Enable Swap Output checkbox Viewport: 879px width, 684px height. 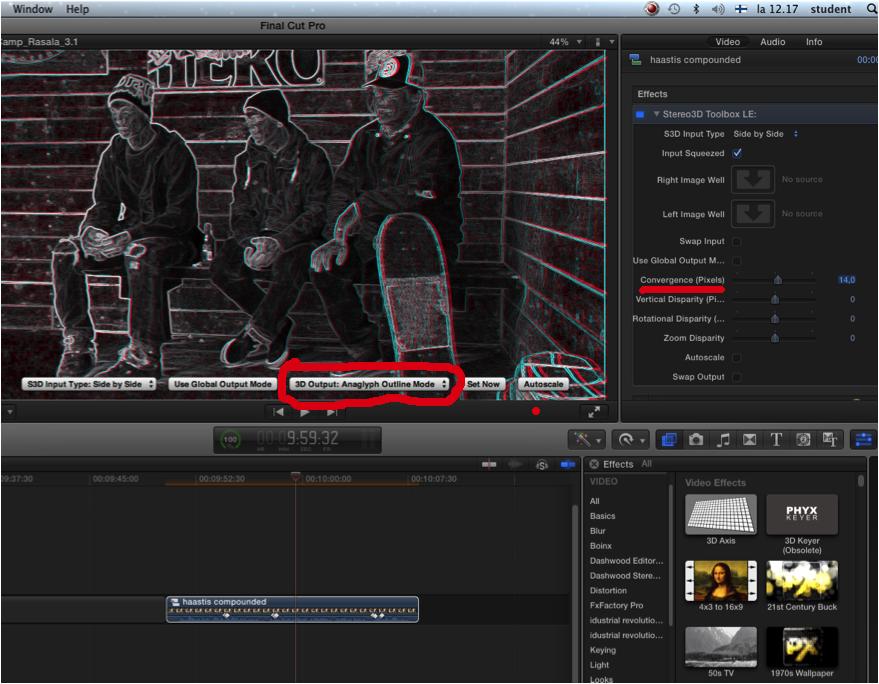pos(737,377)
